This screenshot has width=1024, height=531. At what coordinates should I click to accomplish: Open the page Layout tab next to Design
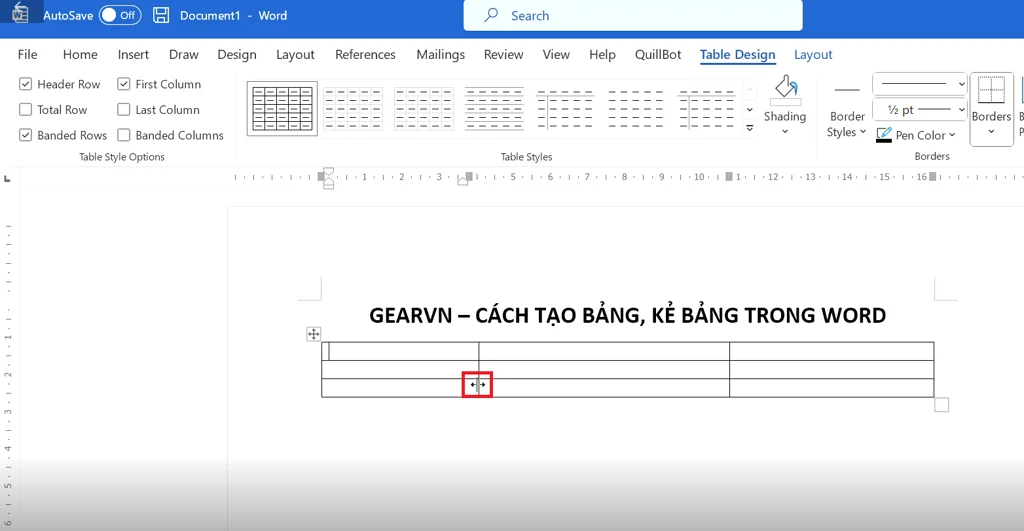pyautogui.click(x=295, y=55)
